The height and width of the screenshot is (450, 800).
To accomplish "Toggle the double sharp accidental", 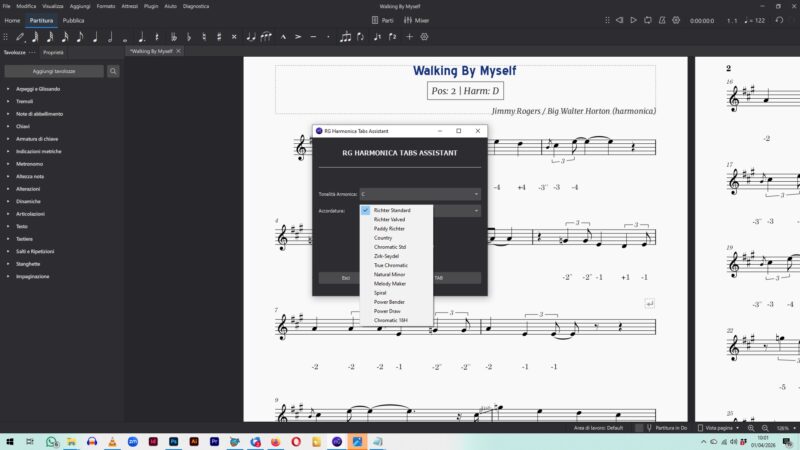I will pos(234,37).
